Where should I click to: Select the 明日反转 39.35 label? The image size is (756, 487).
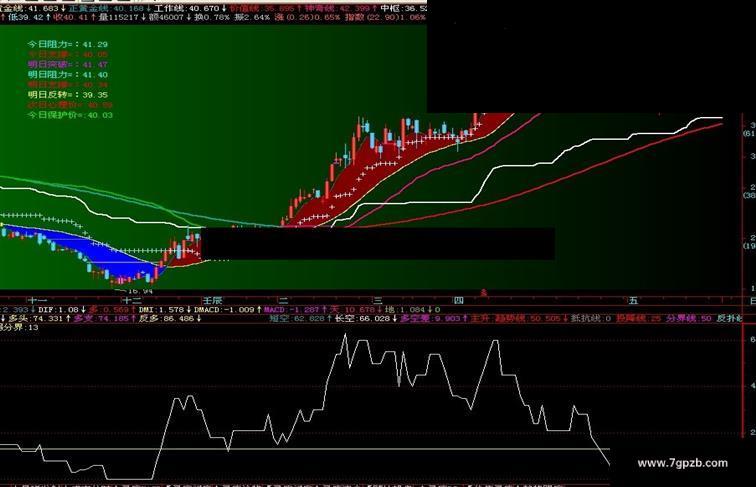68,95
